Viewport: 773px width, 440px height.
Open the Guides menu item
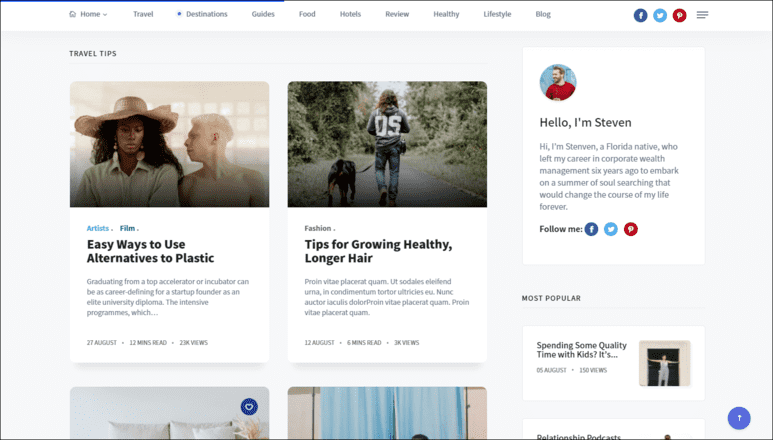coord(263,15)
